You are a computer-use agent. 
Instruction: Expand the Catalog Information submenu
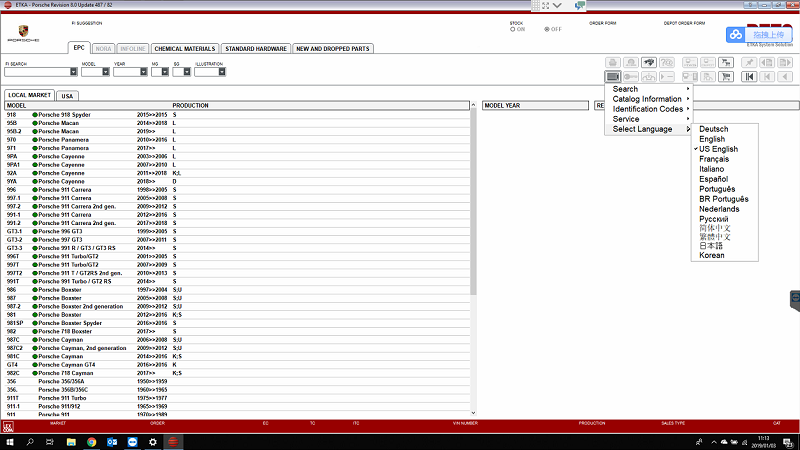coord(648,99)
